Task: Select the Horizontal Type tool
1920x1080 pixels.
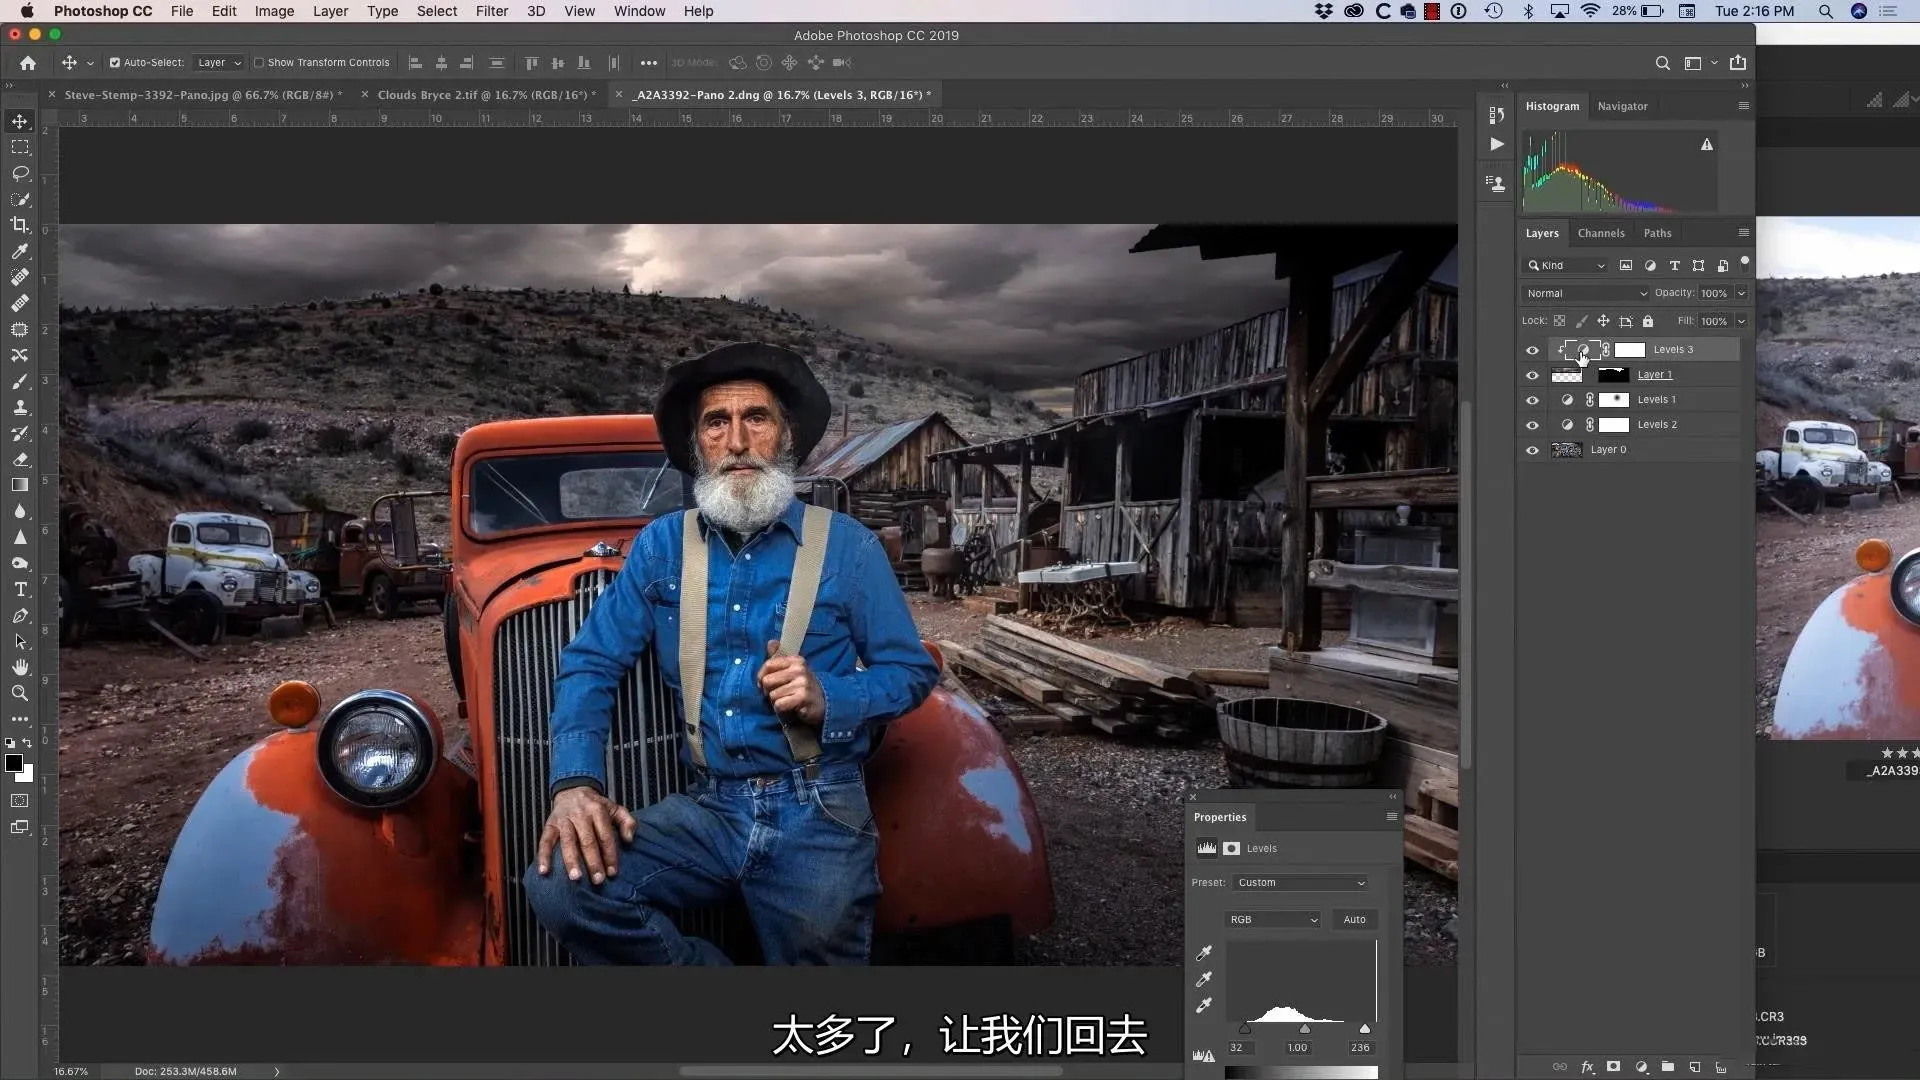Action: [20, 590]
